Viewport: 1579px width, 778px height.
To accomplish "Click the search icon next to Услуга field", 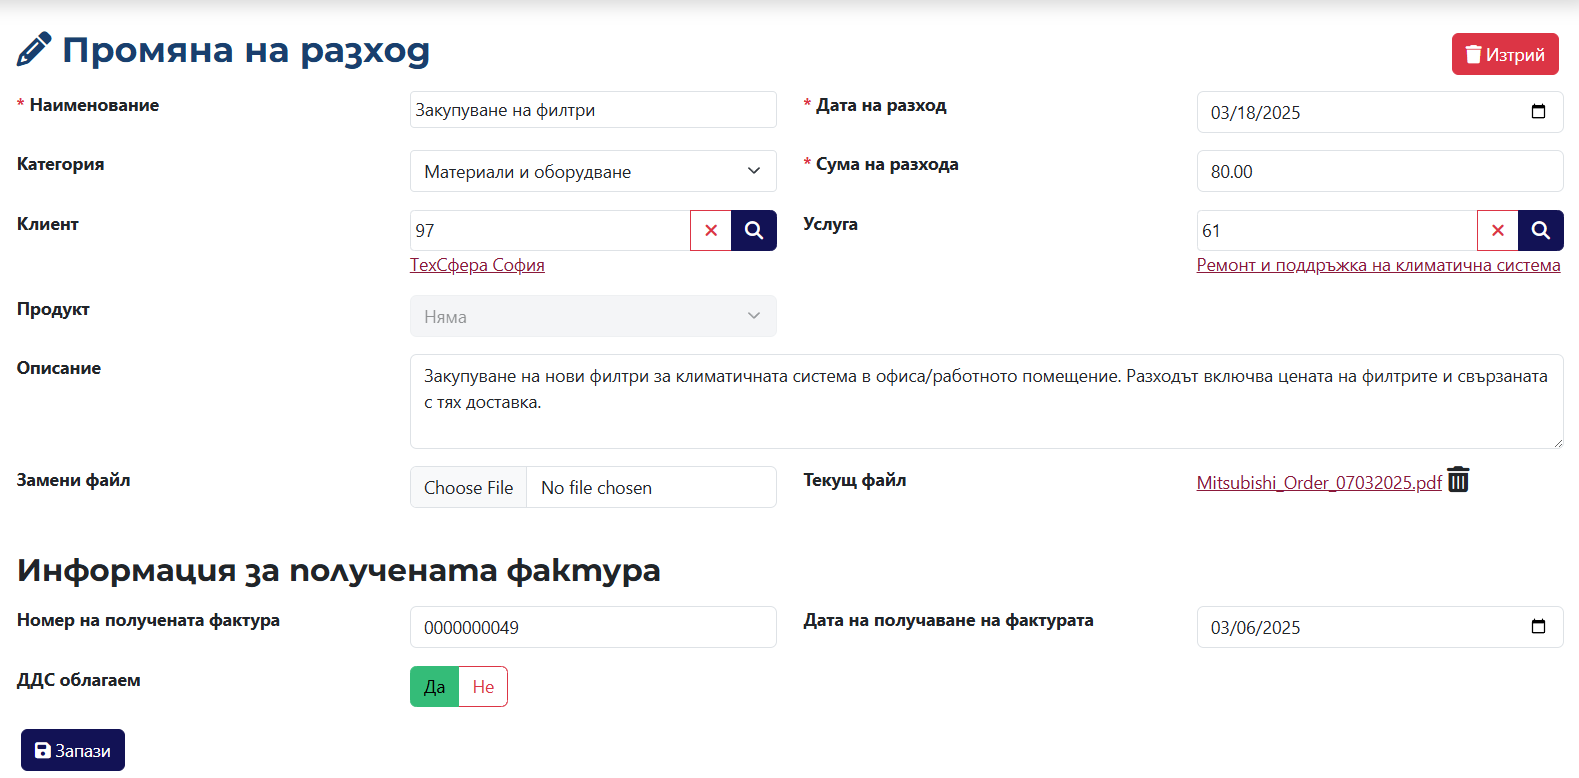I will click(1541, 231).
